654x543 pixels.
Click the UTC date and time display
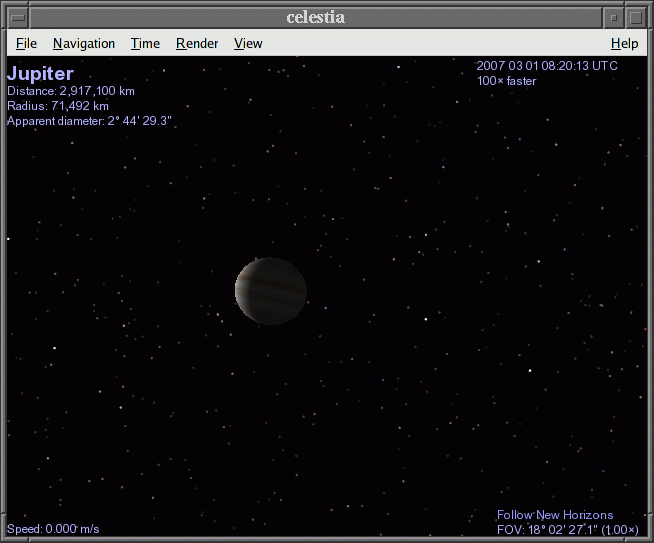547,66
